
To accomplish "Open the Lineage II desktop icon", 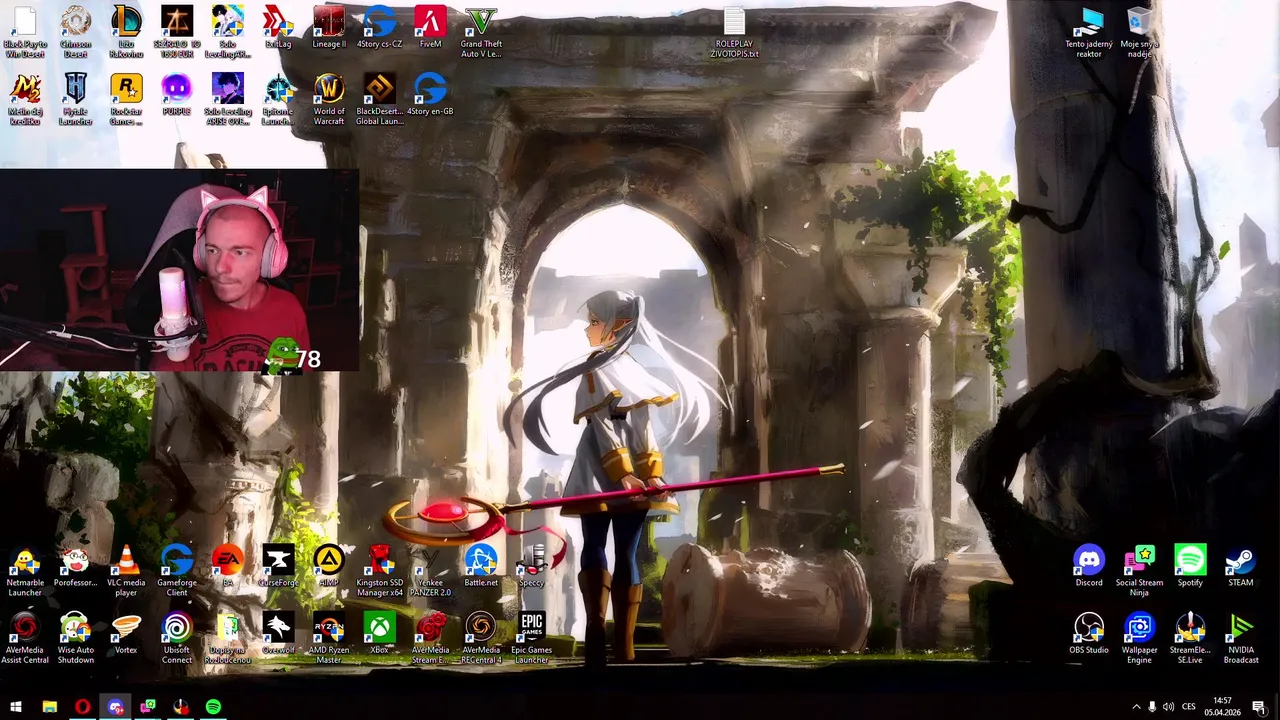I will pos(329,28).
